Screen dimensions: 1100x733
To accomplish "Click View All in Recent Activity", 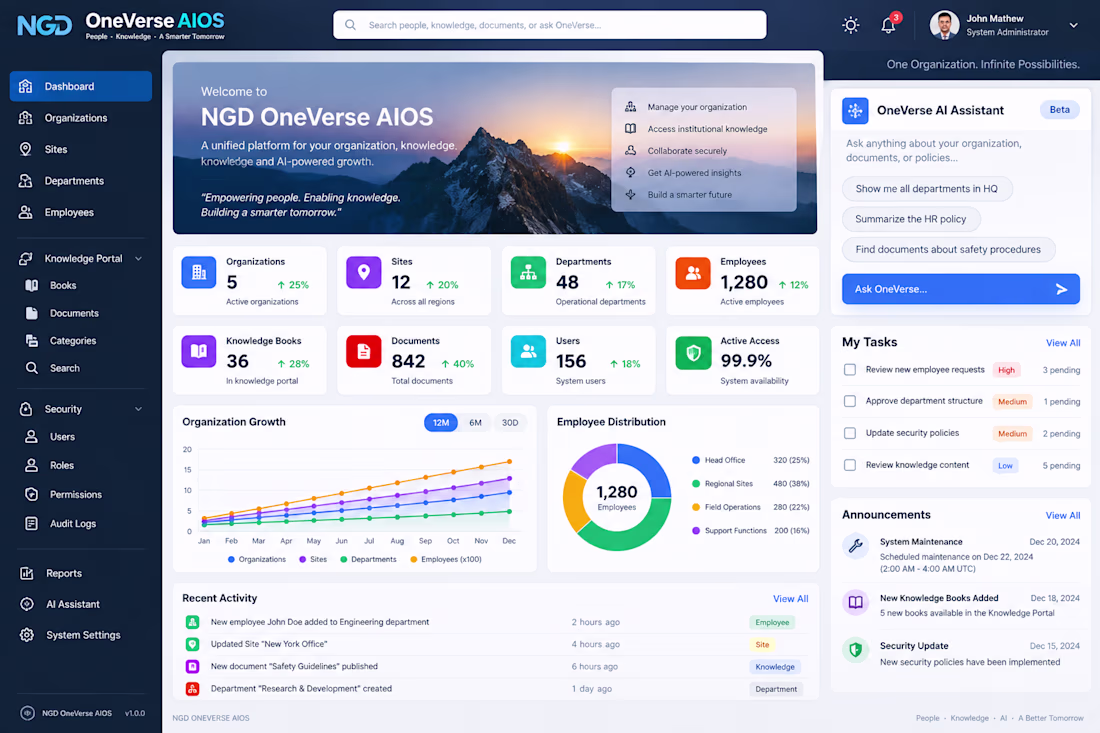I will tap(791, 598).
